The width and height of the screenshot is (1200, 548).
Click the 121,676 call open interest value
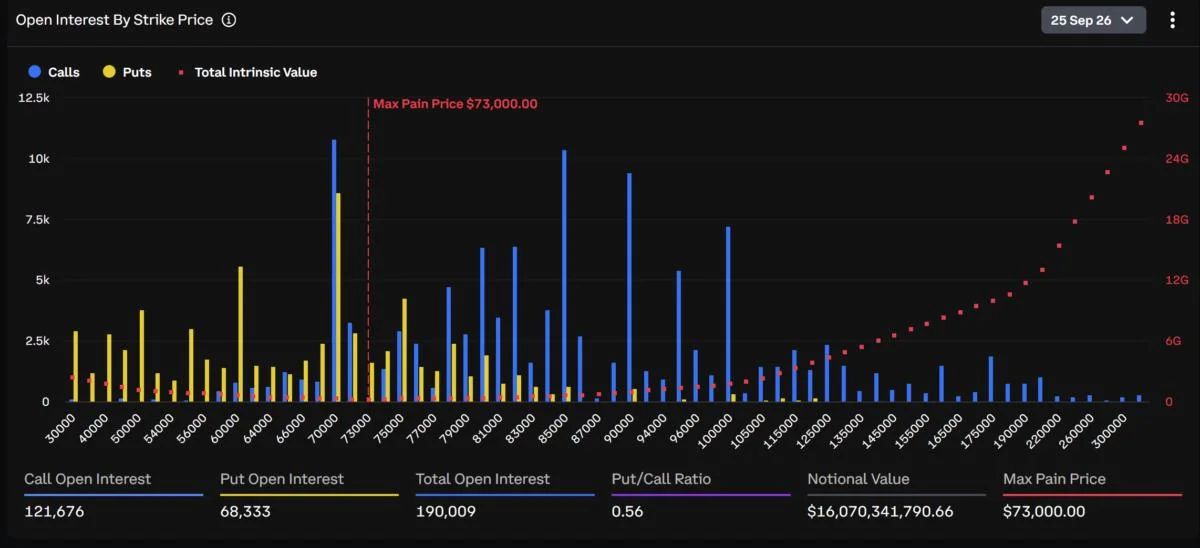pyautogui.click(x=54, y=511)
